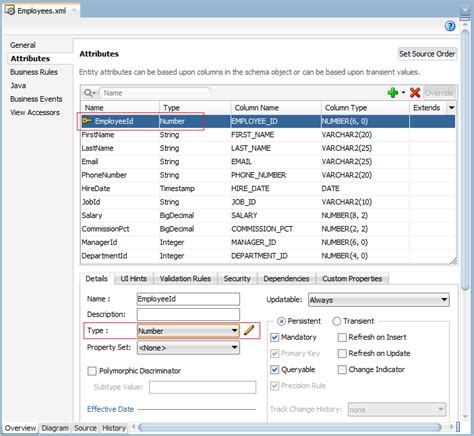This screenshot has height=436, width=474.
Task: Open the Business Rules section
Action: pos(34,72)
